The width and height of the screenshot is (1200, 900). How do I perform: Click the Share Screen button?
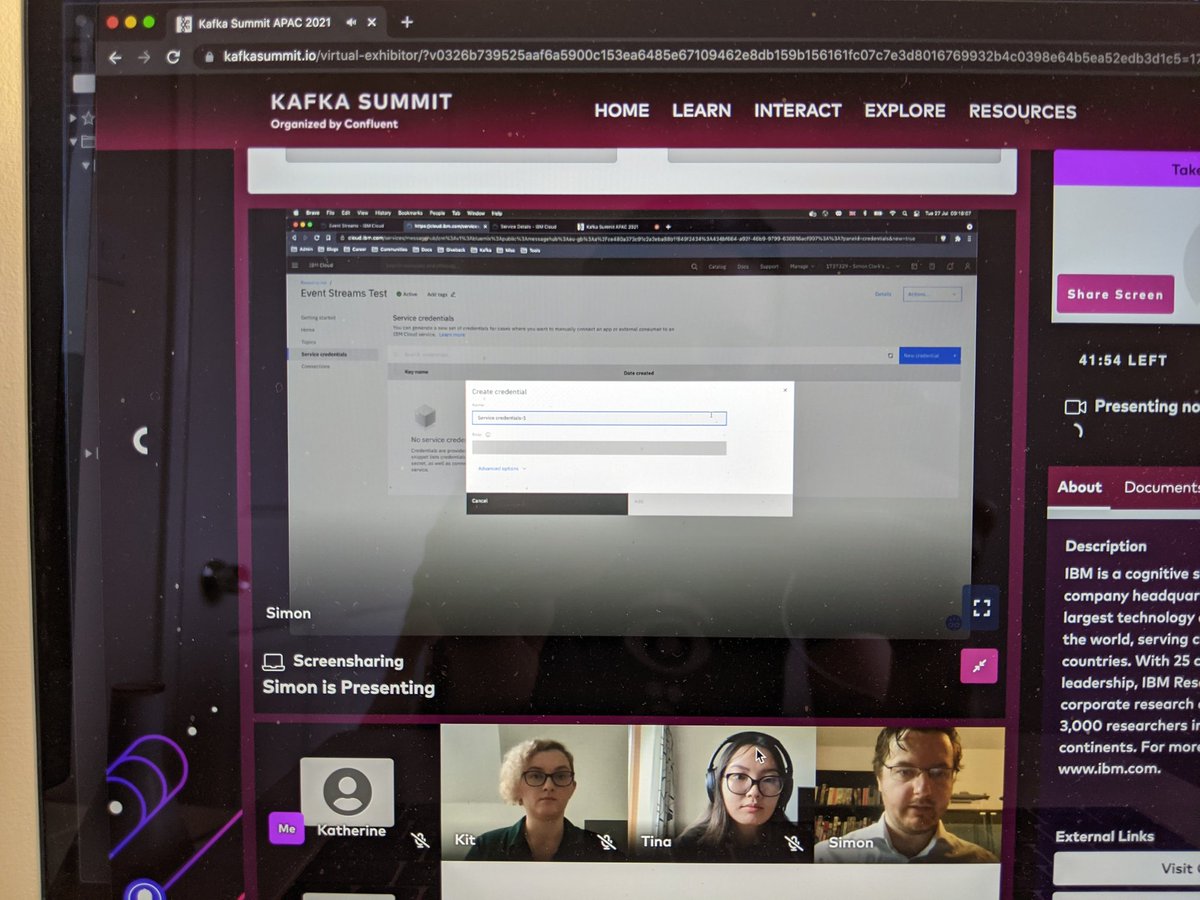tap(1115, 294)
